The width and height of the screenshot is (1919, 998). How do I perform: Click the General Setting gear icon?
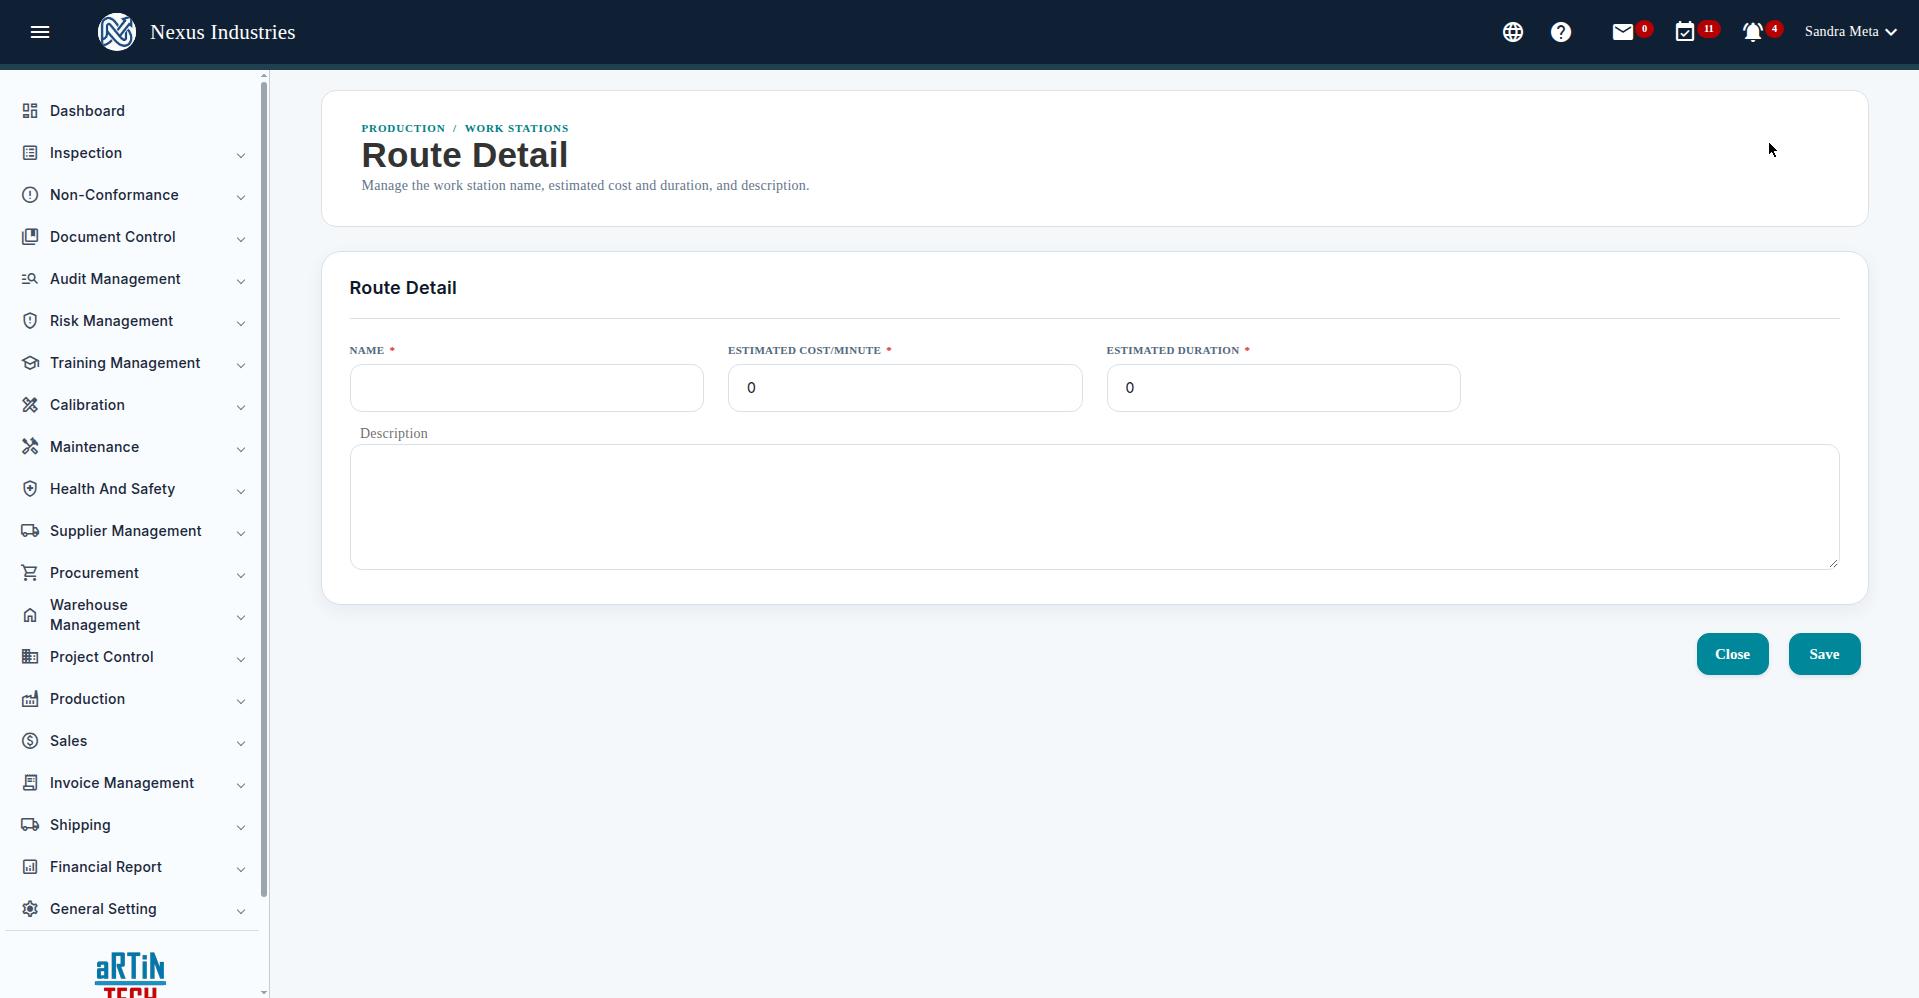coord(30,909)
